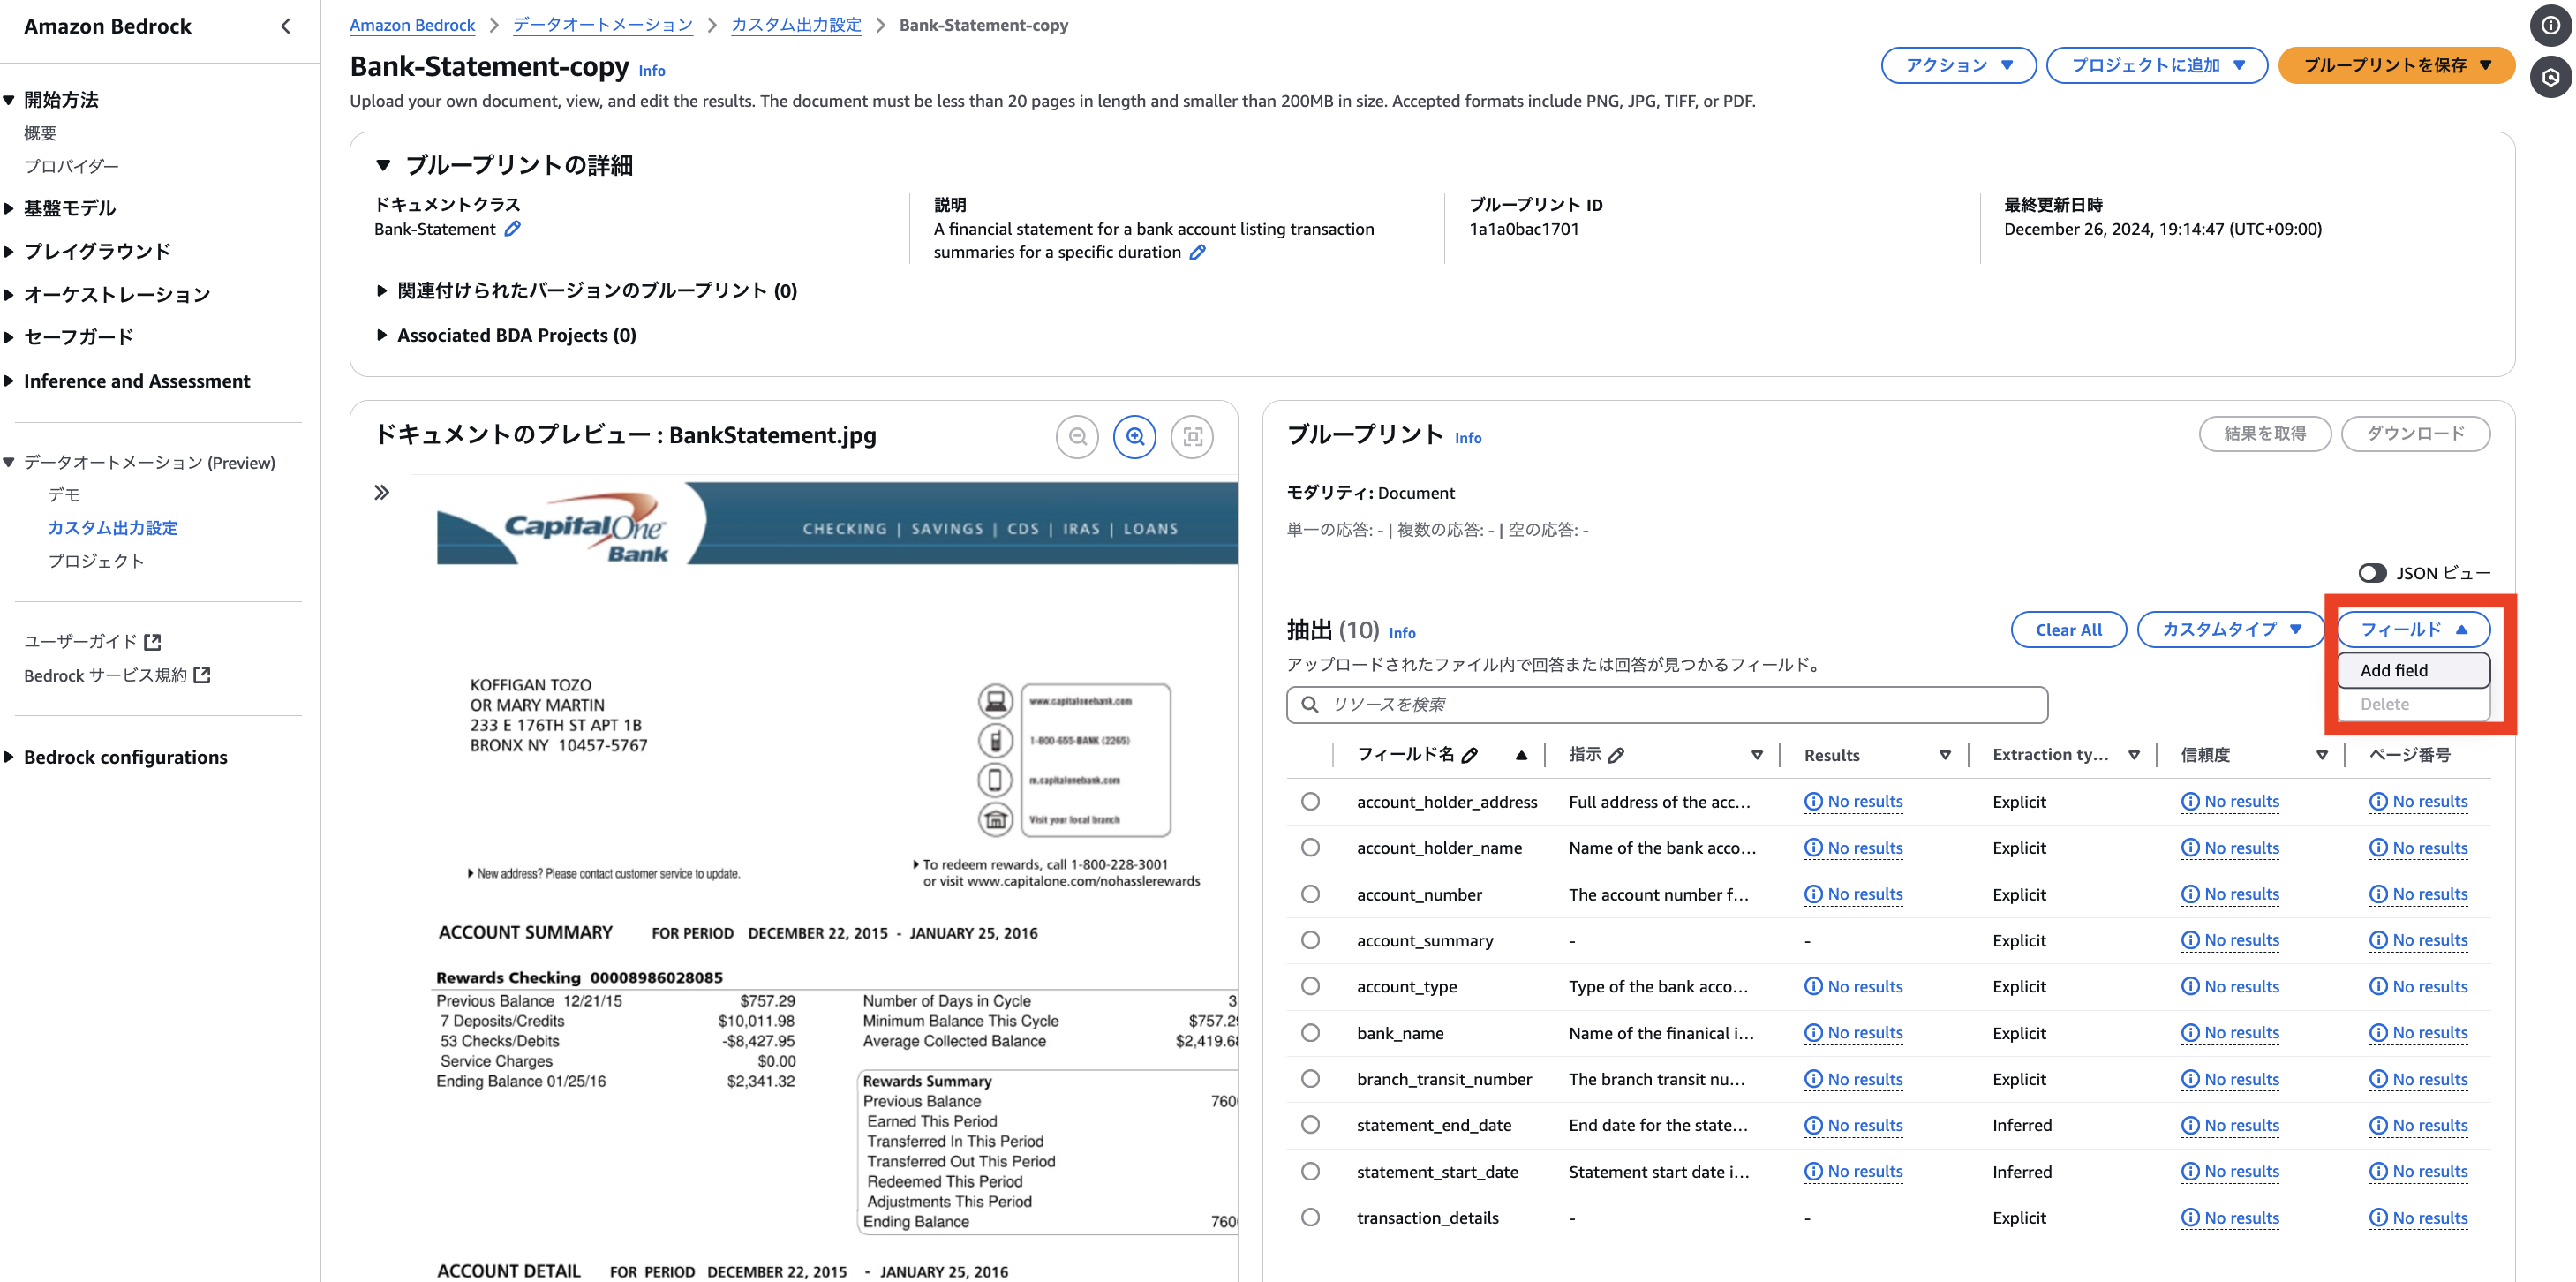2576x1282 pixels.
Task: Open the カスタムタイプ dropdown
Action: [2230, 629]
